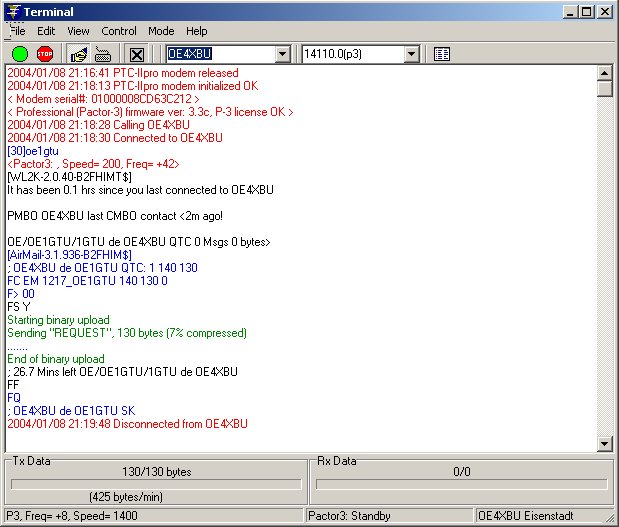Close the Terminal window
Viewport: 619px width, 527px height.
click(605, 12)
